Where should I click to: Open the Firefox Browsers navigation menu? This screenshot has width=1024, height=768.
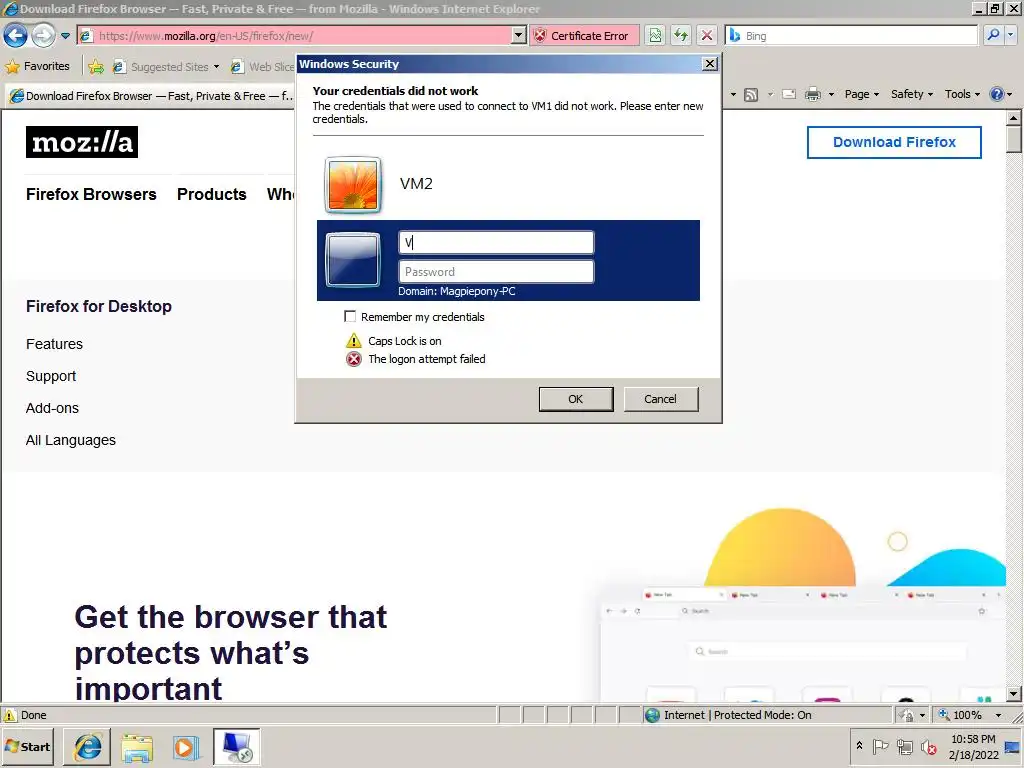(x=91, y=194)
